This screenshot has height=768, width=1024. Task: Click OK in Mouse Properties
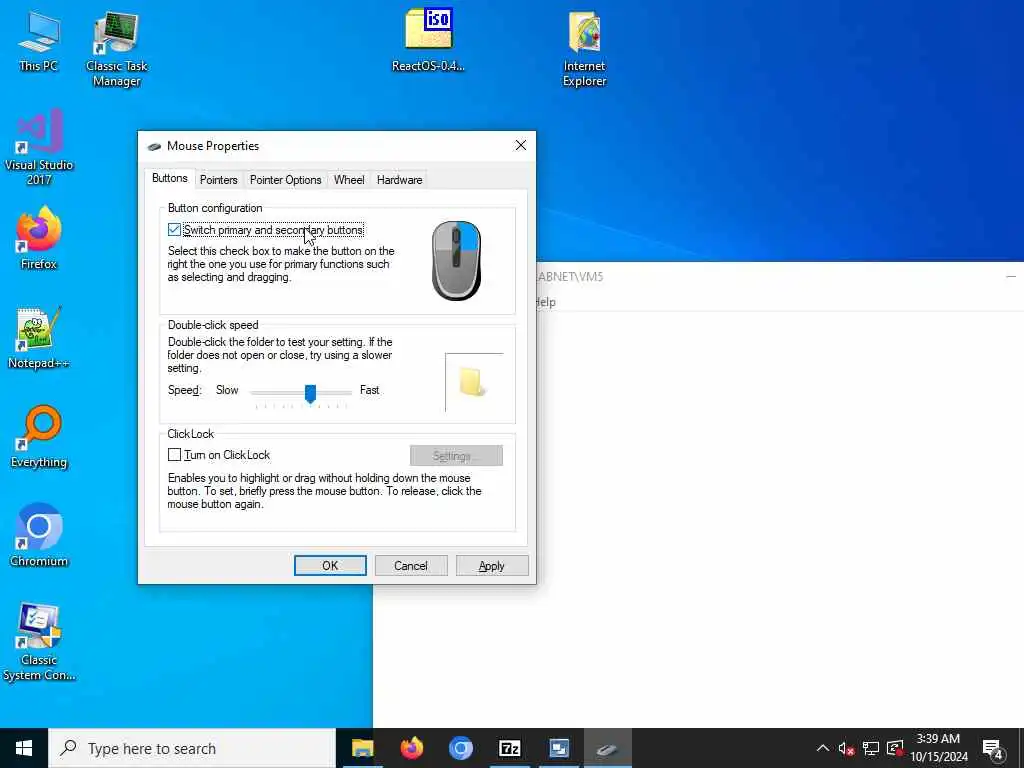click(330, 566)
